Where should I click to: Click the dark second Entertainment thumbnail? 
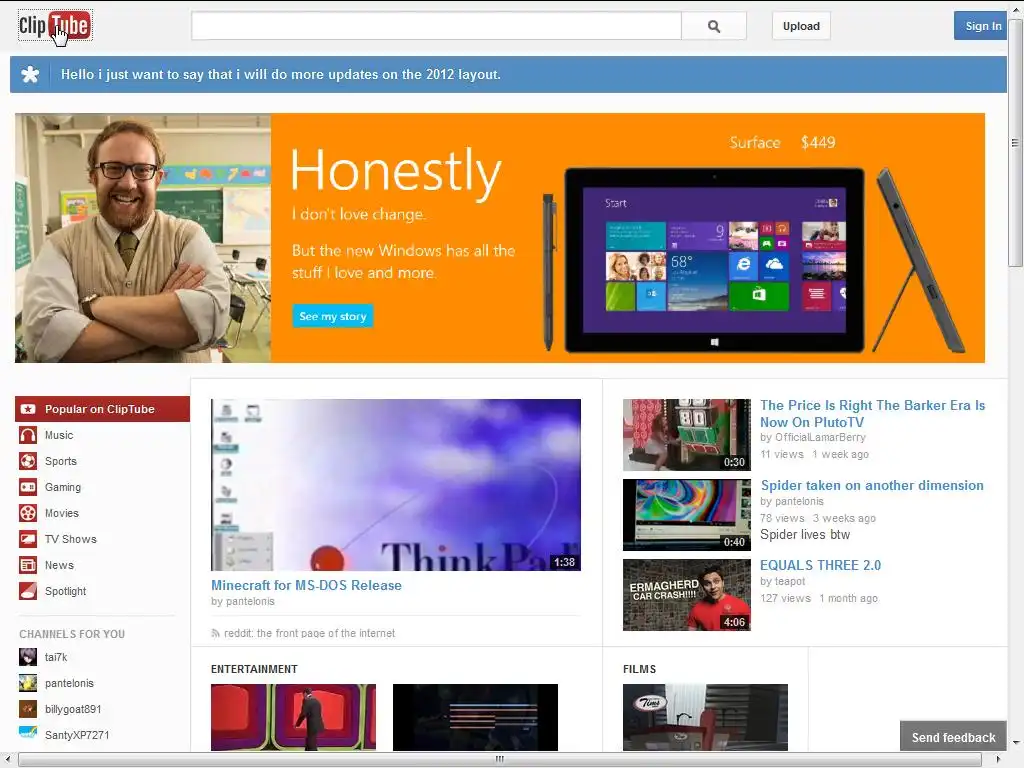pyautogui.click(x=475, y=717)
